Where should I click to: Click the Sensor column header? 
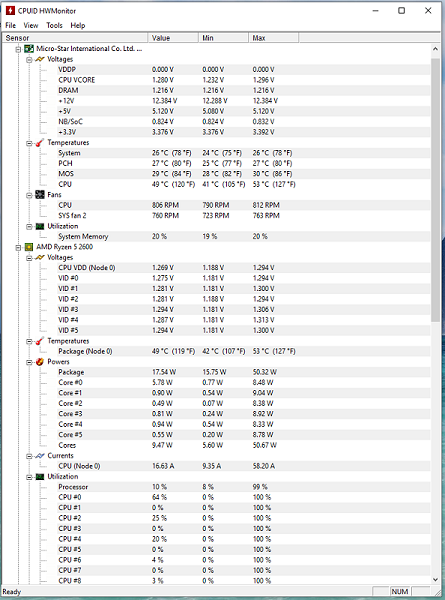coord(75,38)
